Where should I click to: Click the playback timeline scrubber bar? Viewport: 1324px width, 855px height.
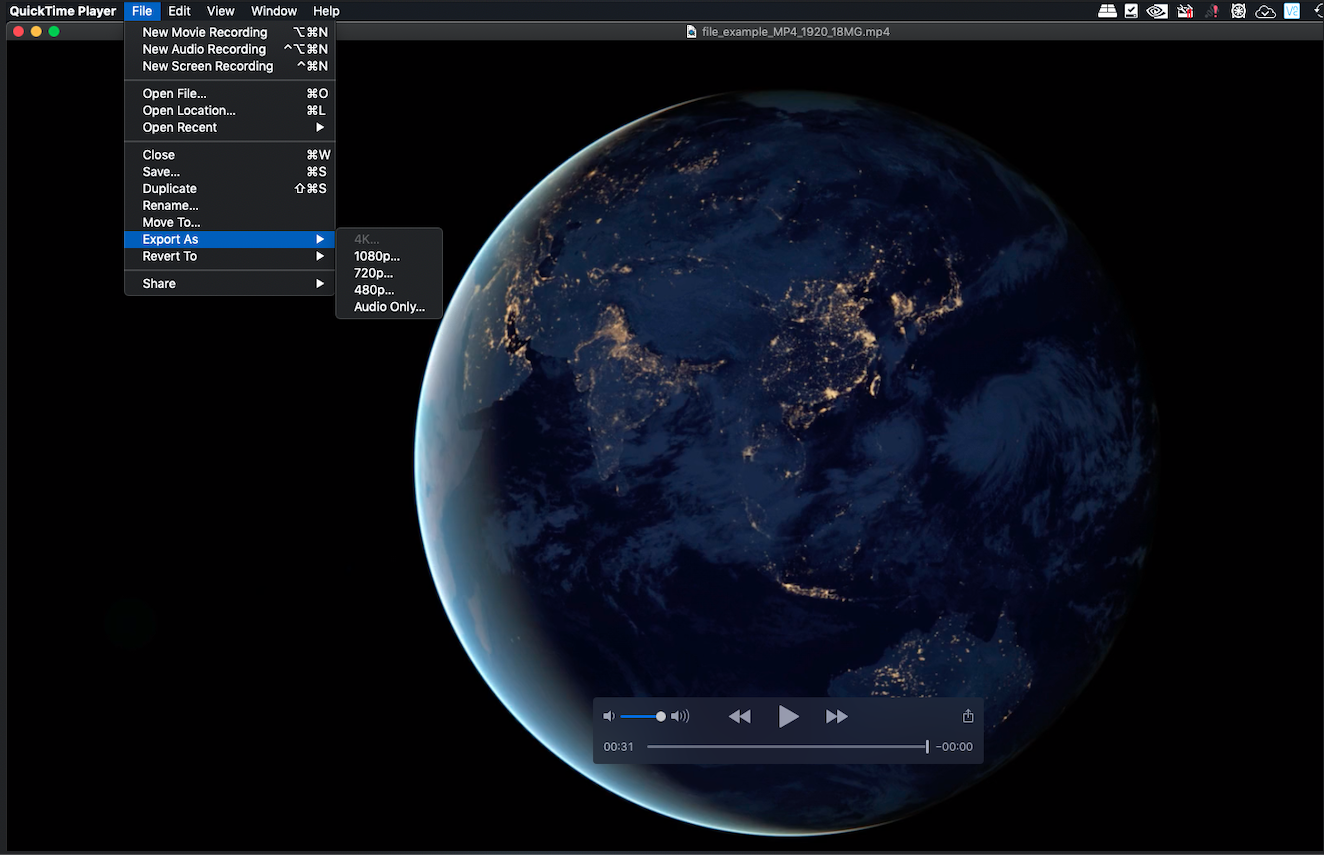click(786, 747)
